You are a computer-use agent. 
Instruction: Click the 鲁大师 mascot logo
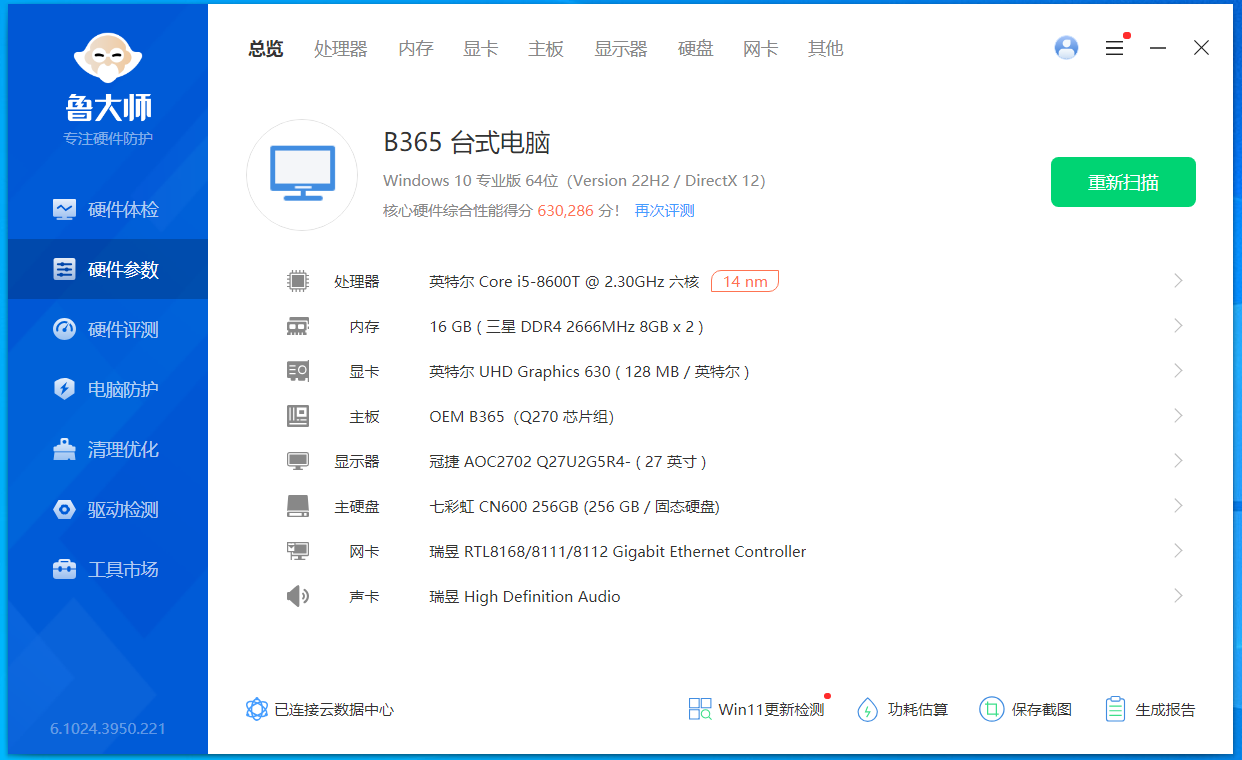point(108,60)
